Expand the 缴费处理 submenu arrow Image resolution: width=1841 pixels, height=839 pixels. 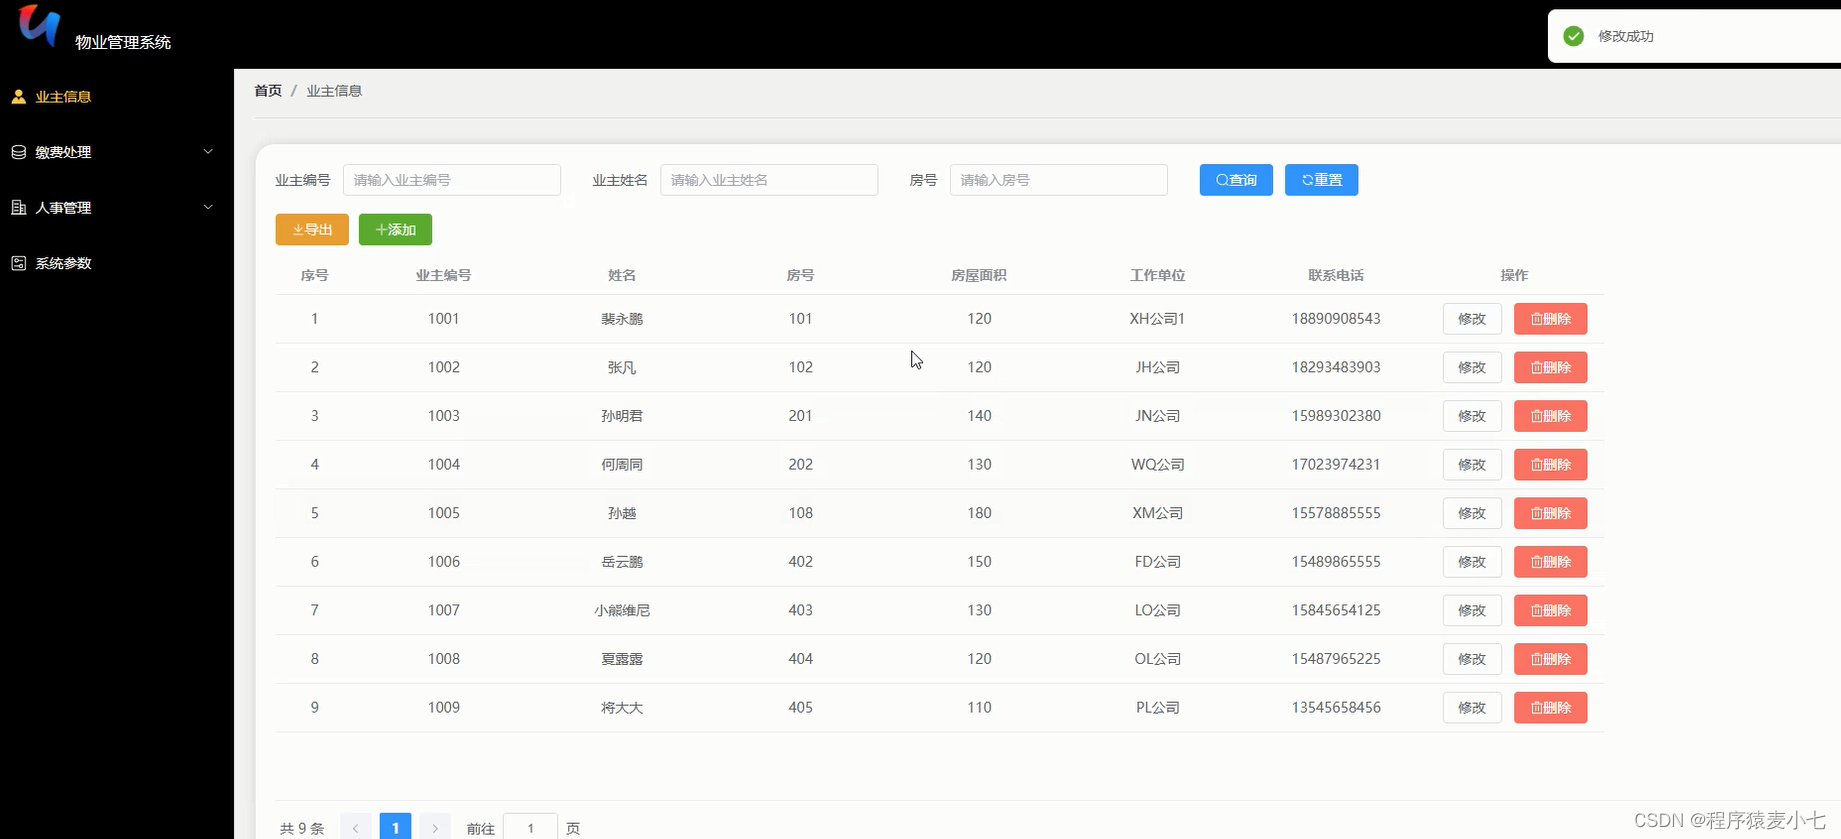208,152
